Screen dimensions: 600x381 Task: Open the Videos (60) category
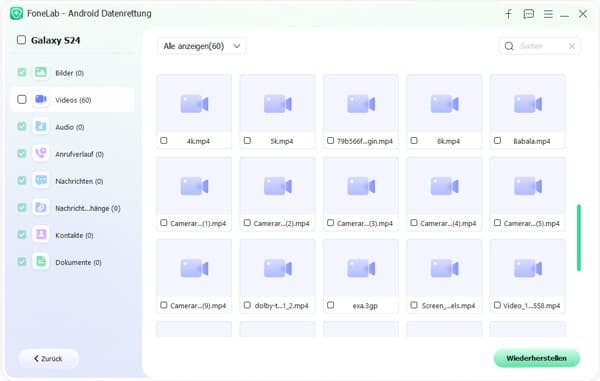pos(73,100)
